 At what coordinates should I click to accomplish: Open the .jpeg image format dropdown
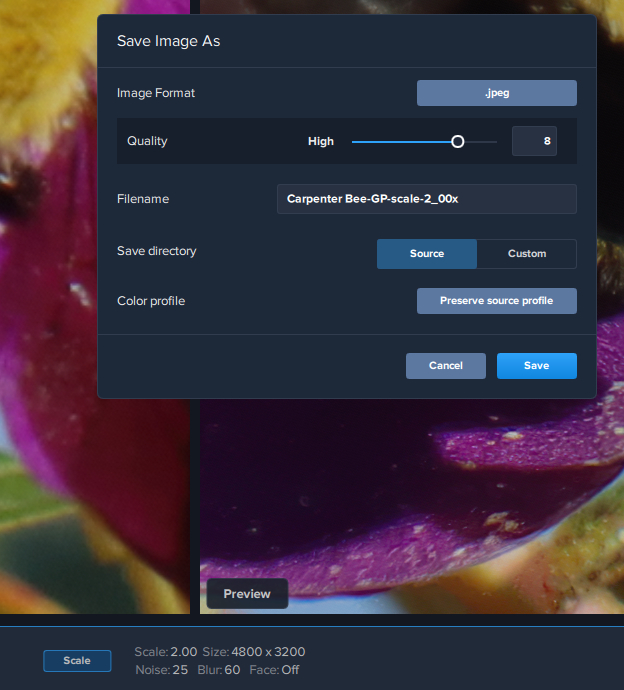click(x=496, y=93)
